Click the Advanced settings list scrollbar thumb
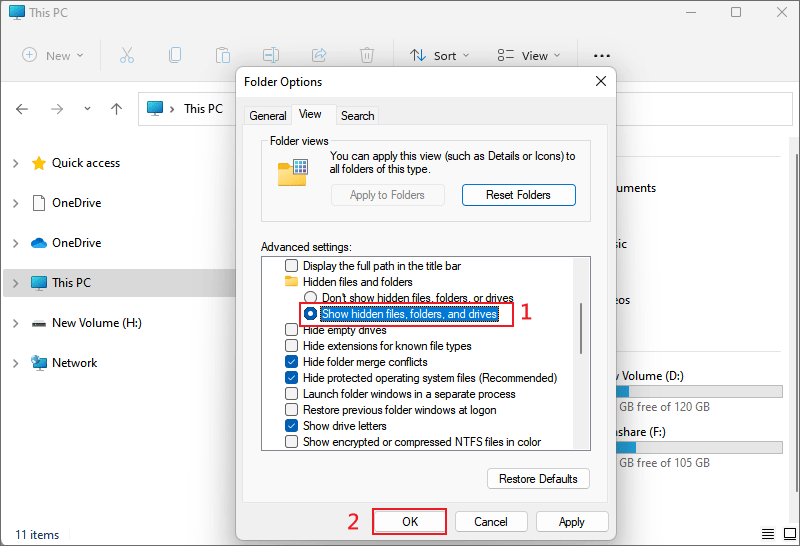Screen dimensions: 800x546 (581, 328)
